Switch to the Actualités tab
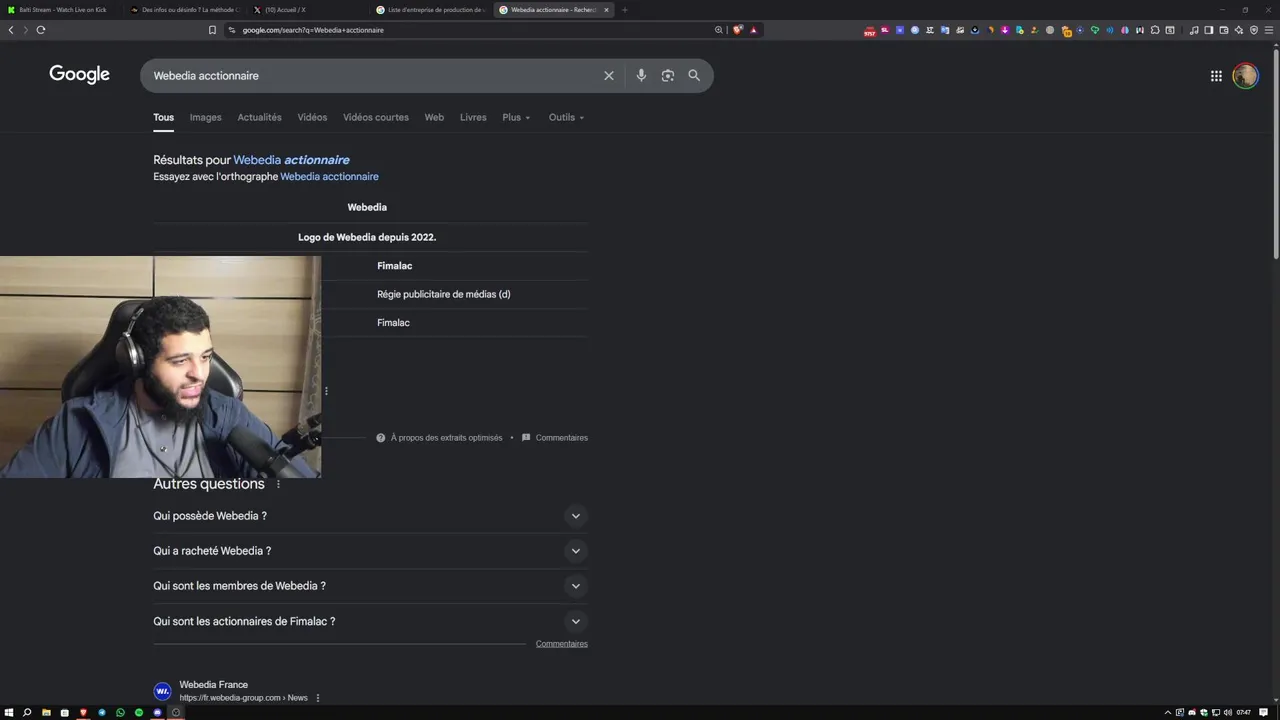1280x720 pixels. [259, 117]
